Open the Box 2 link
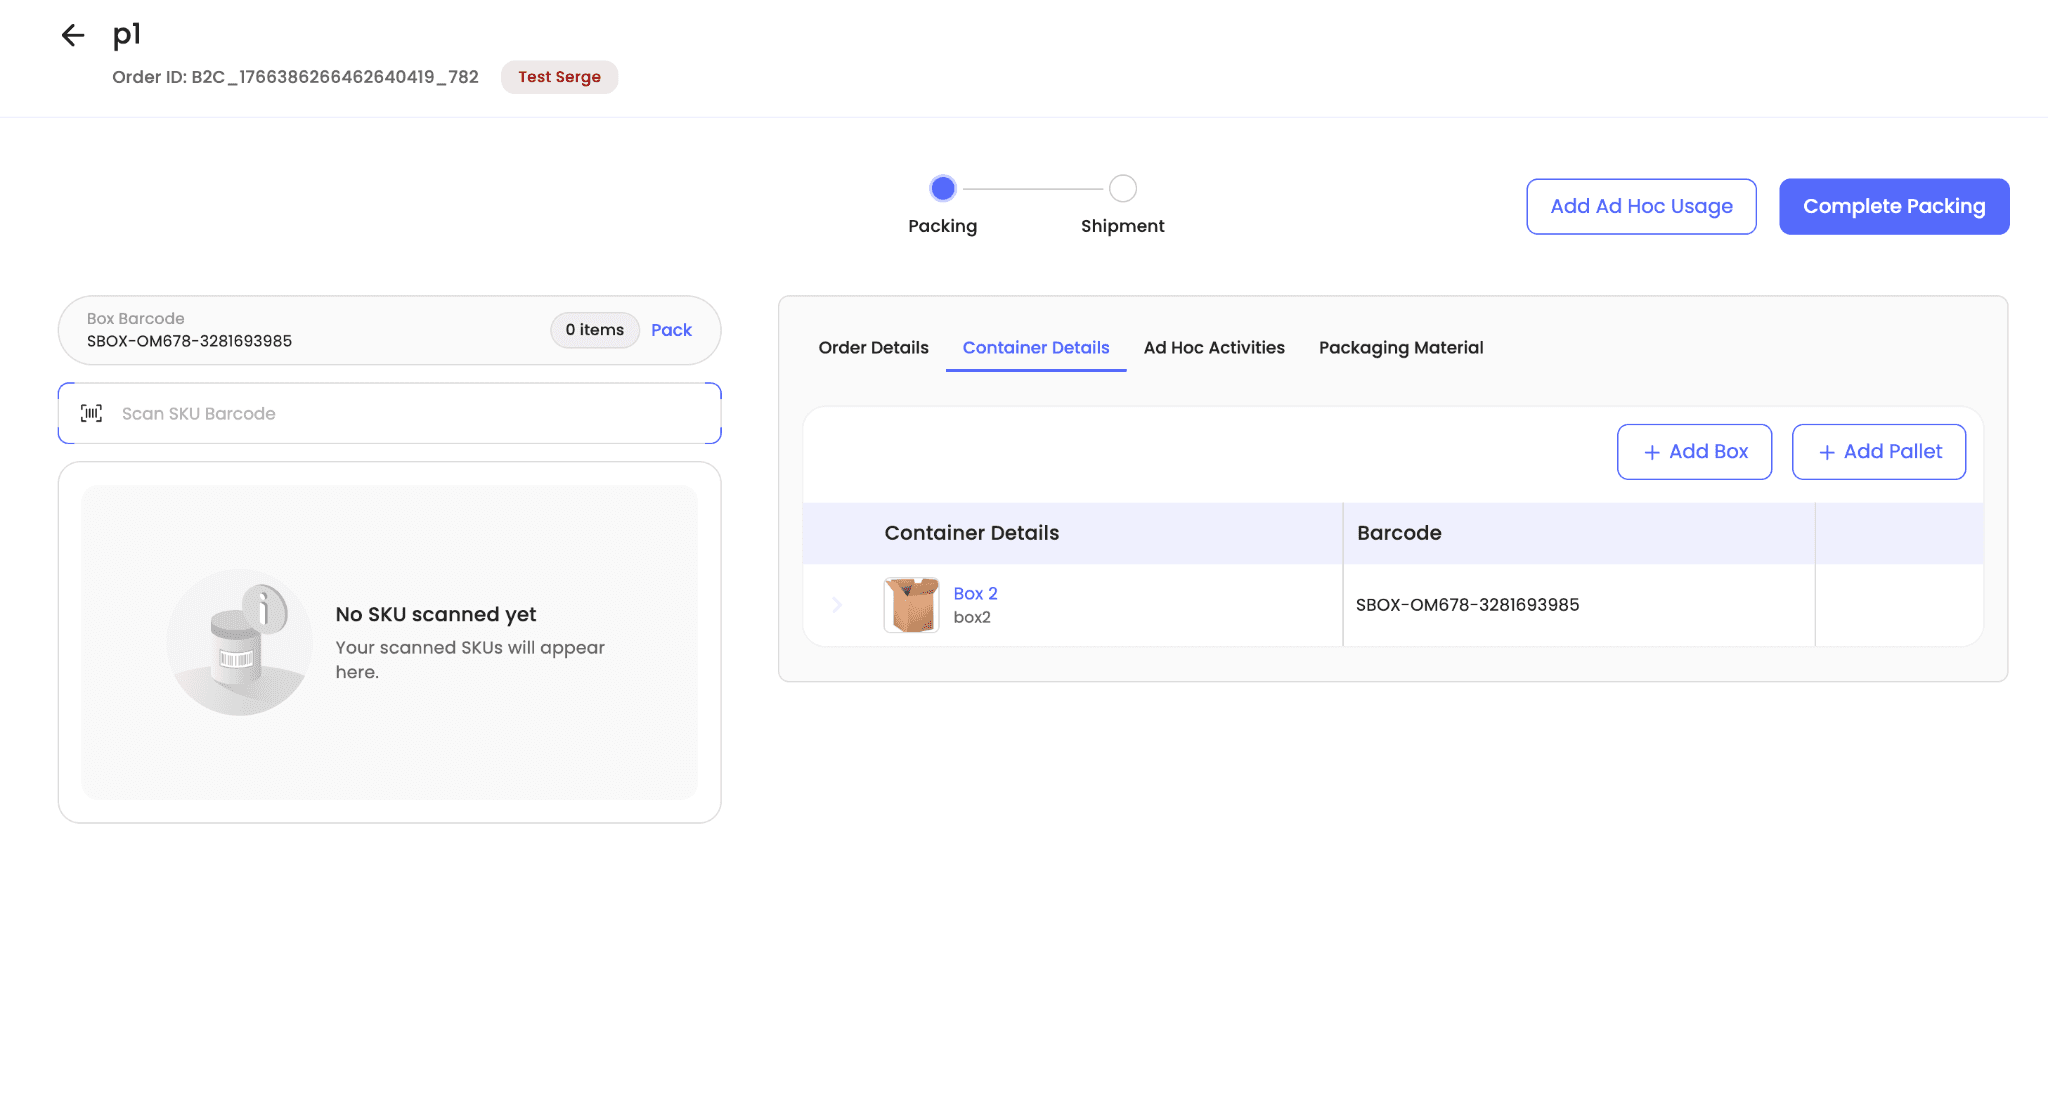The height and width of the screenshot is (1116, 2048). pyautogui.click(x=975, y=593)
